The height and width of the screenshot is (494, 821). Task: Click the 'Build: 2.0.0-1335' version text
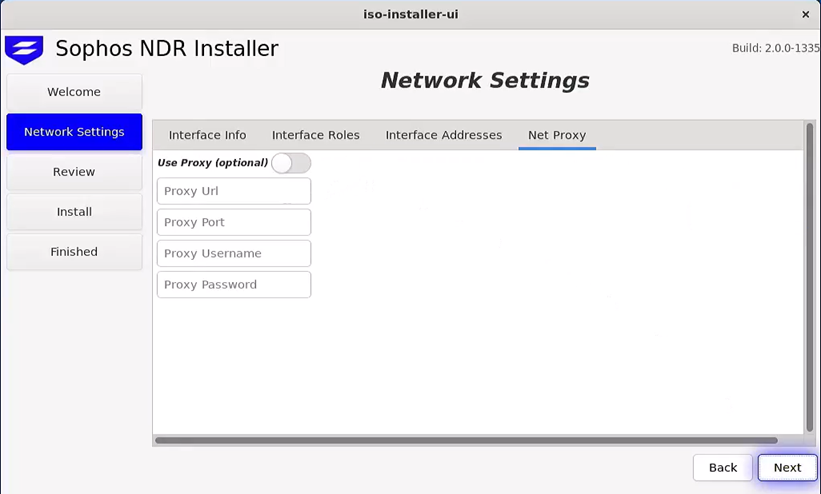coord(776,48)
